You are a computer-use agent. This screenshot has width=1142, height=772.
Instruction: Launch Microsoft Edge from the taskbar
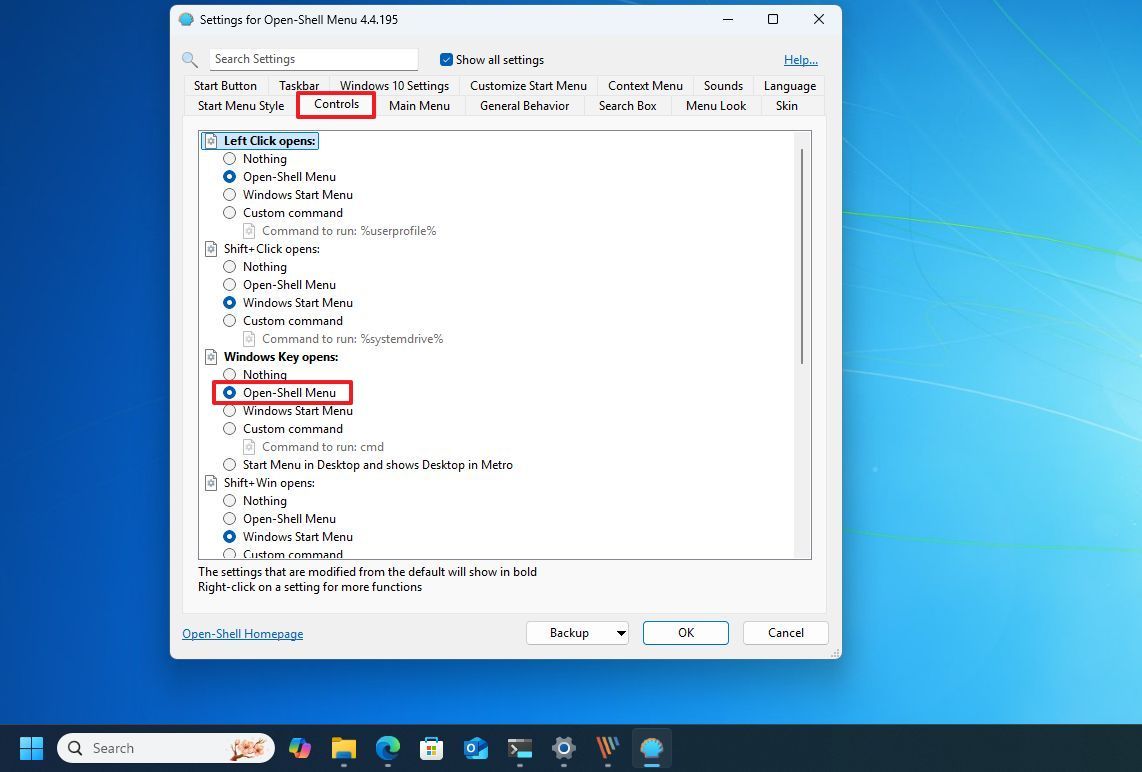[x=387, y=748]
